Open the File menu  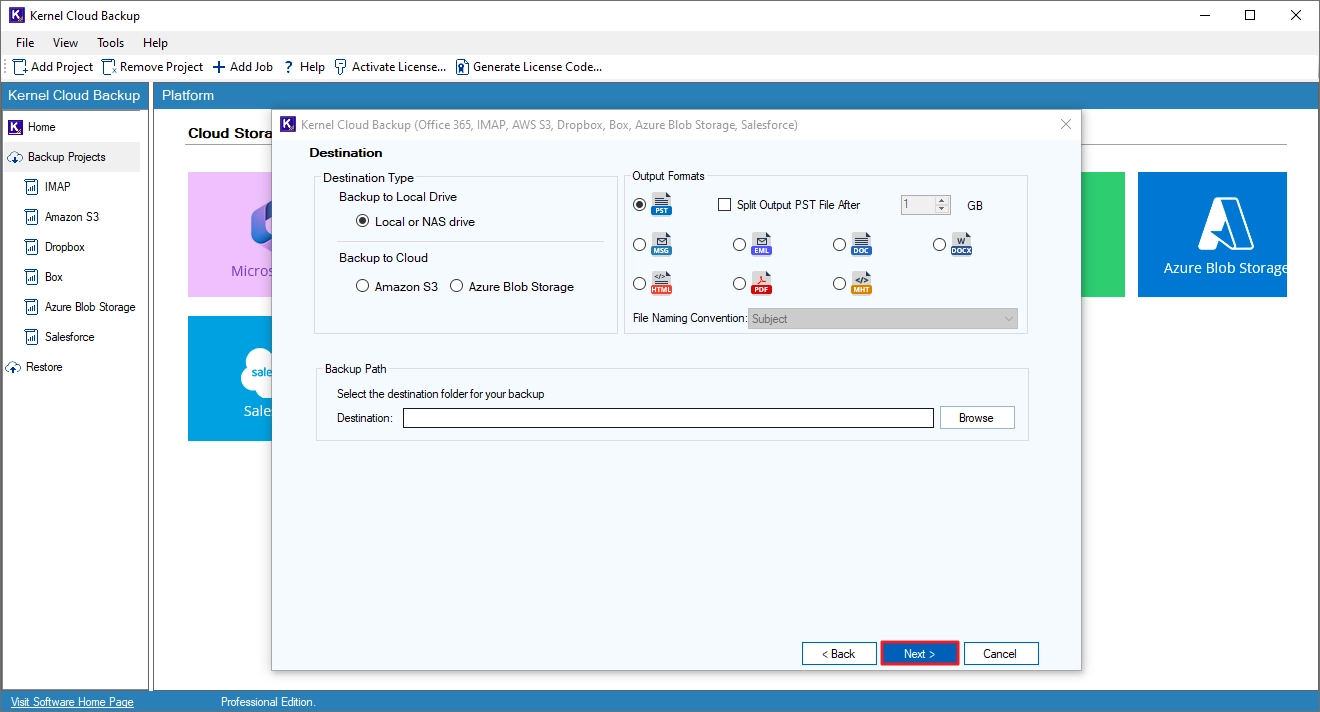pos(25,43)
